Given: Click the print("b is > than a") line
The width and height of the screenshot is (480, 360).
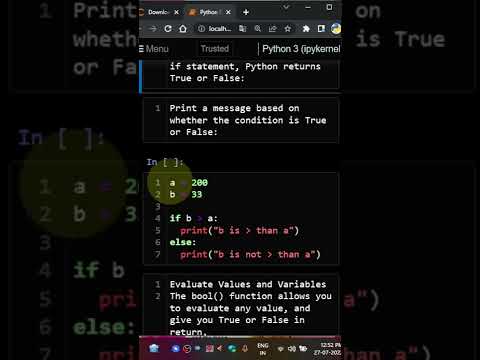Looking at the screenshot, I should [x=239, y=230].
